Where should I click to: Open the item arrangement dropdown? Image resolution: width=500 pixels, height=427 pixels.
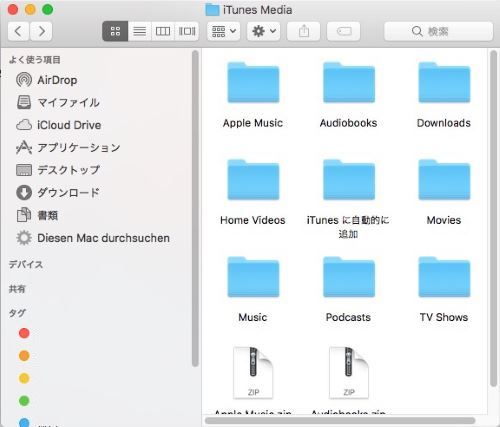point(223,31)
